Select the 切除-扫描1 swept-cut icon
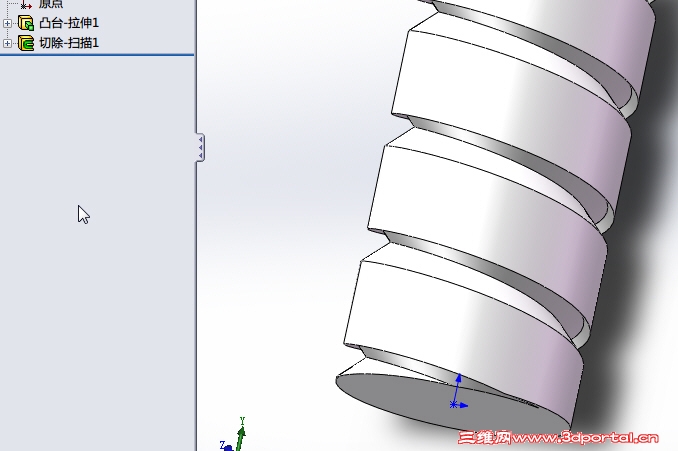Viewport: 678px width, 451px height. pyautogui.click(x=26, y=43)
